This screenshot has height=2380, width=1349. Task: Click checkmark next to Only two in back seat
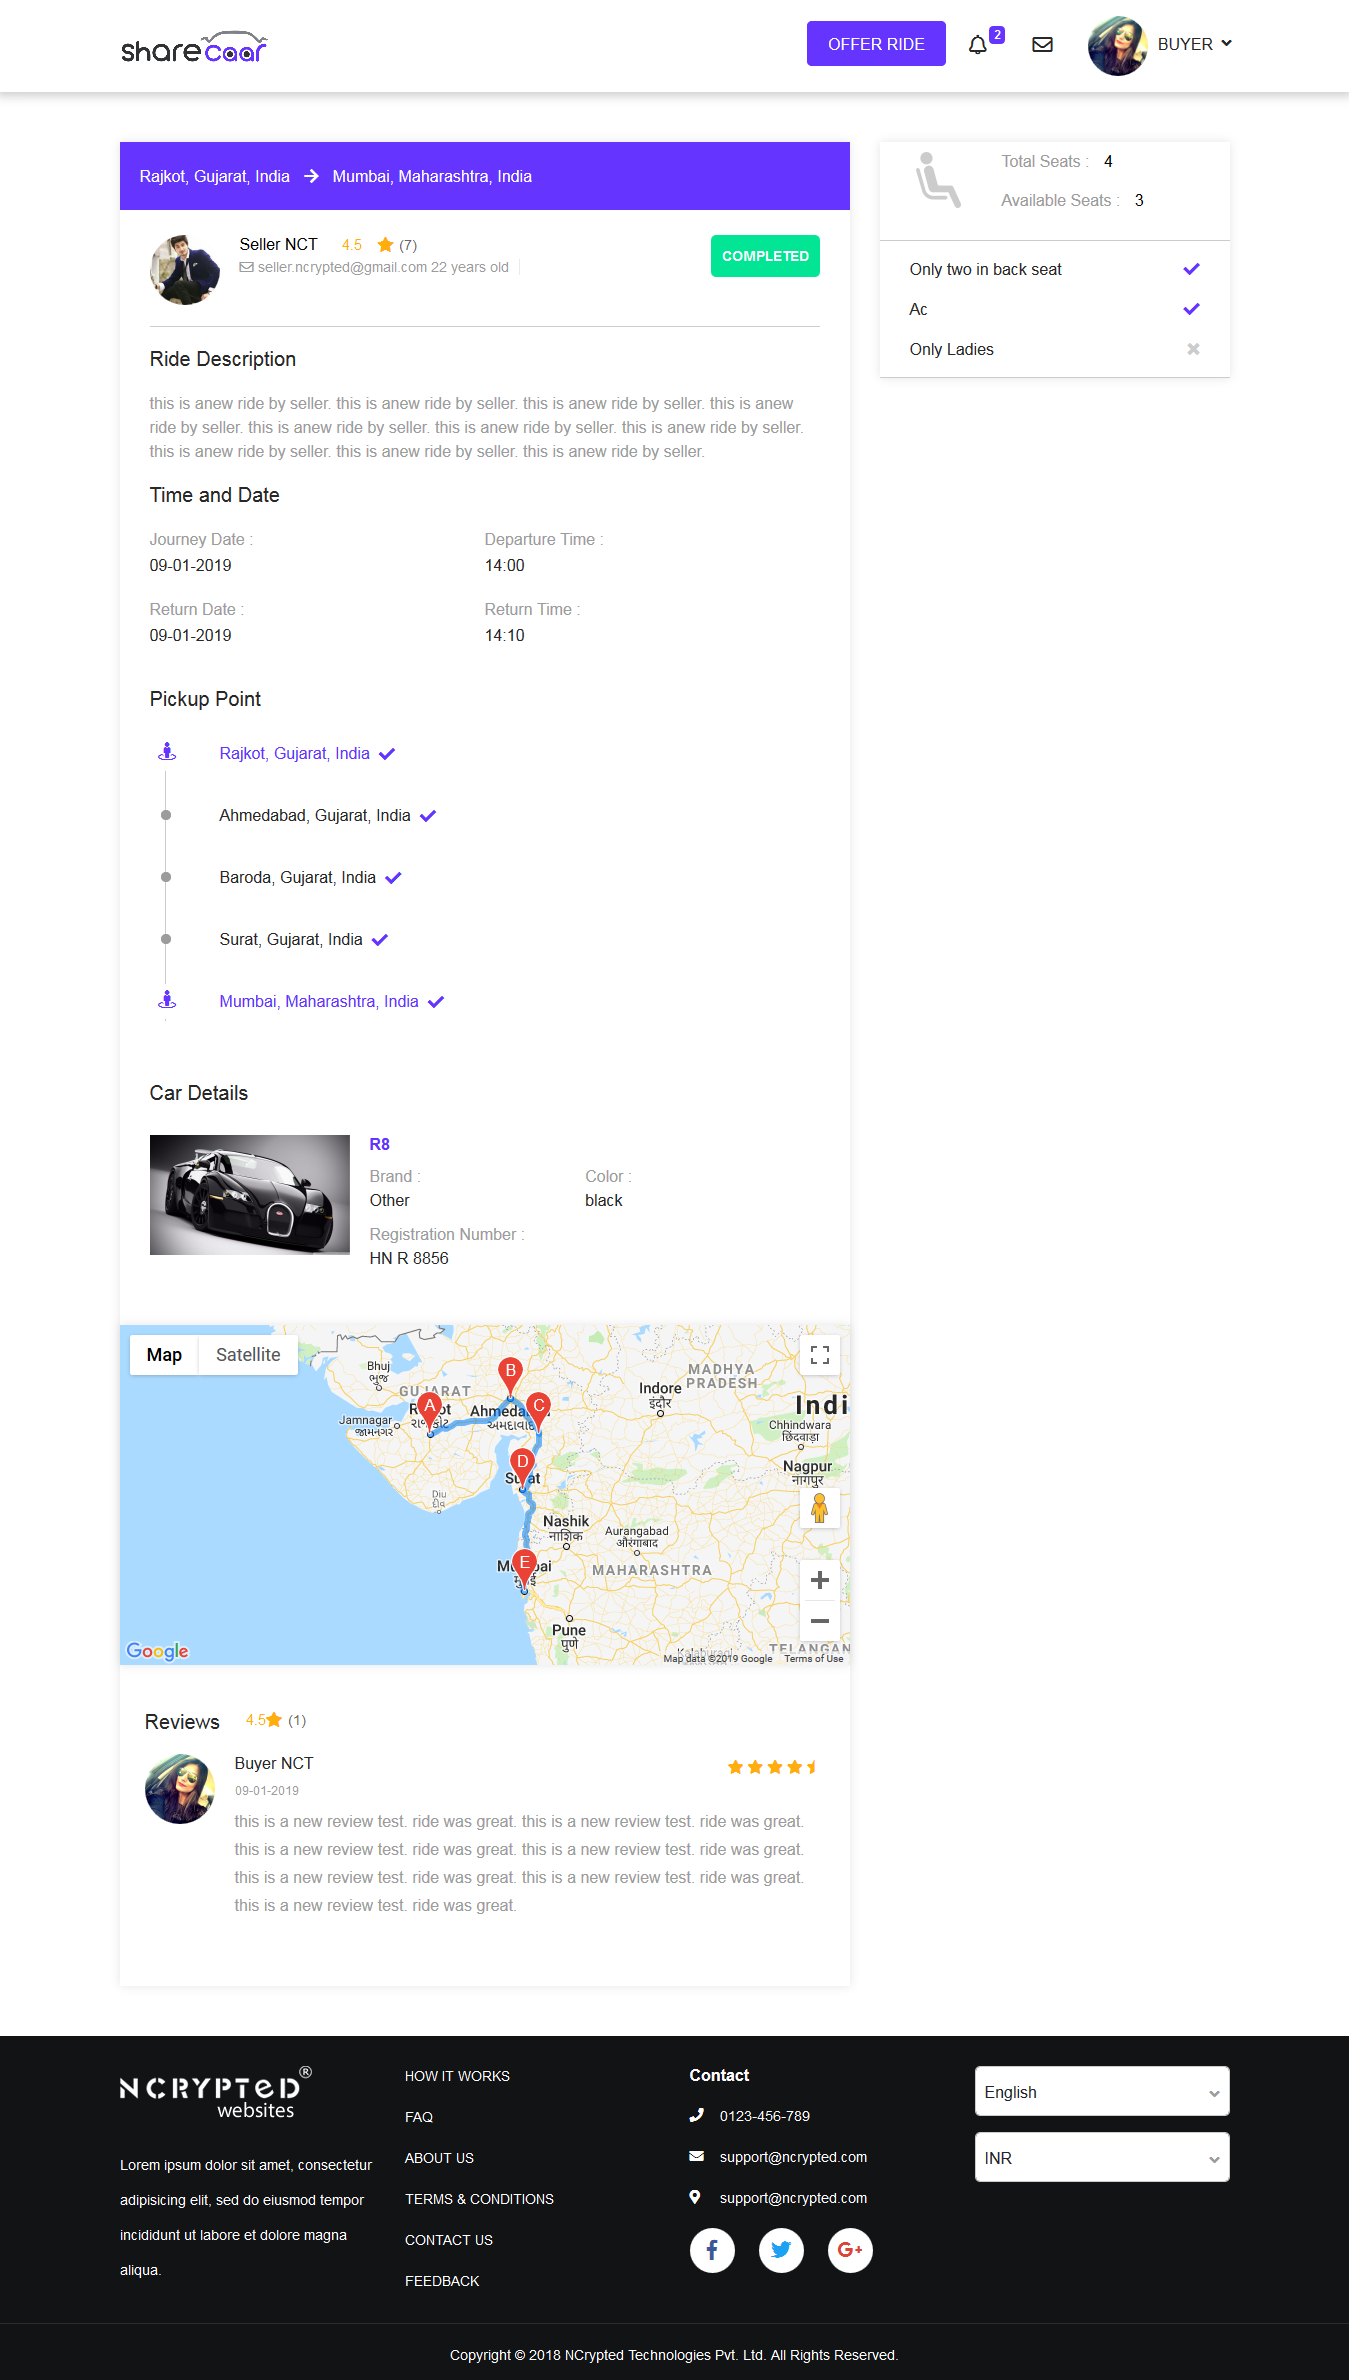[1191, 269]
